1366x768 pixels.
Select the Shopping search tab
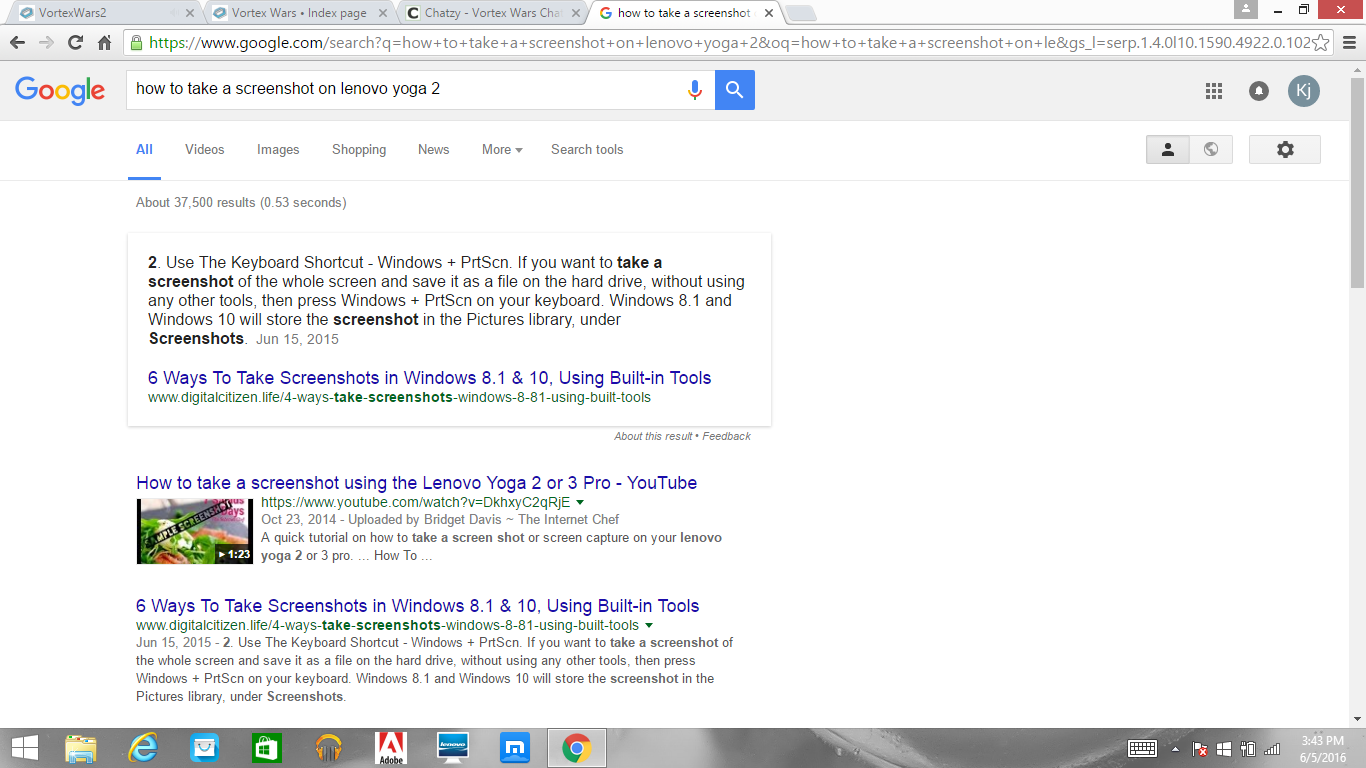pos(359,149)
